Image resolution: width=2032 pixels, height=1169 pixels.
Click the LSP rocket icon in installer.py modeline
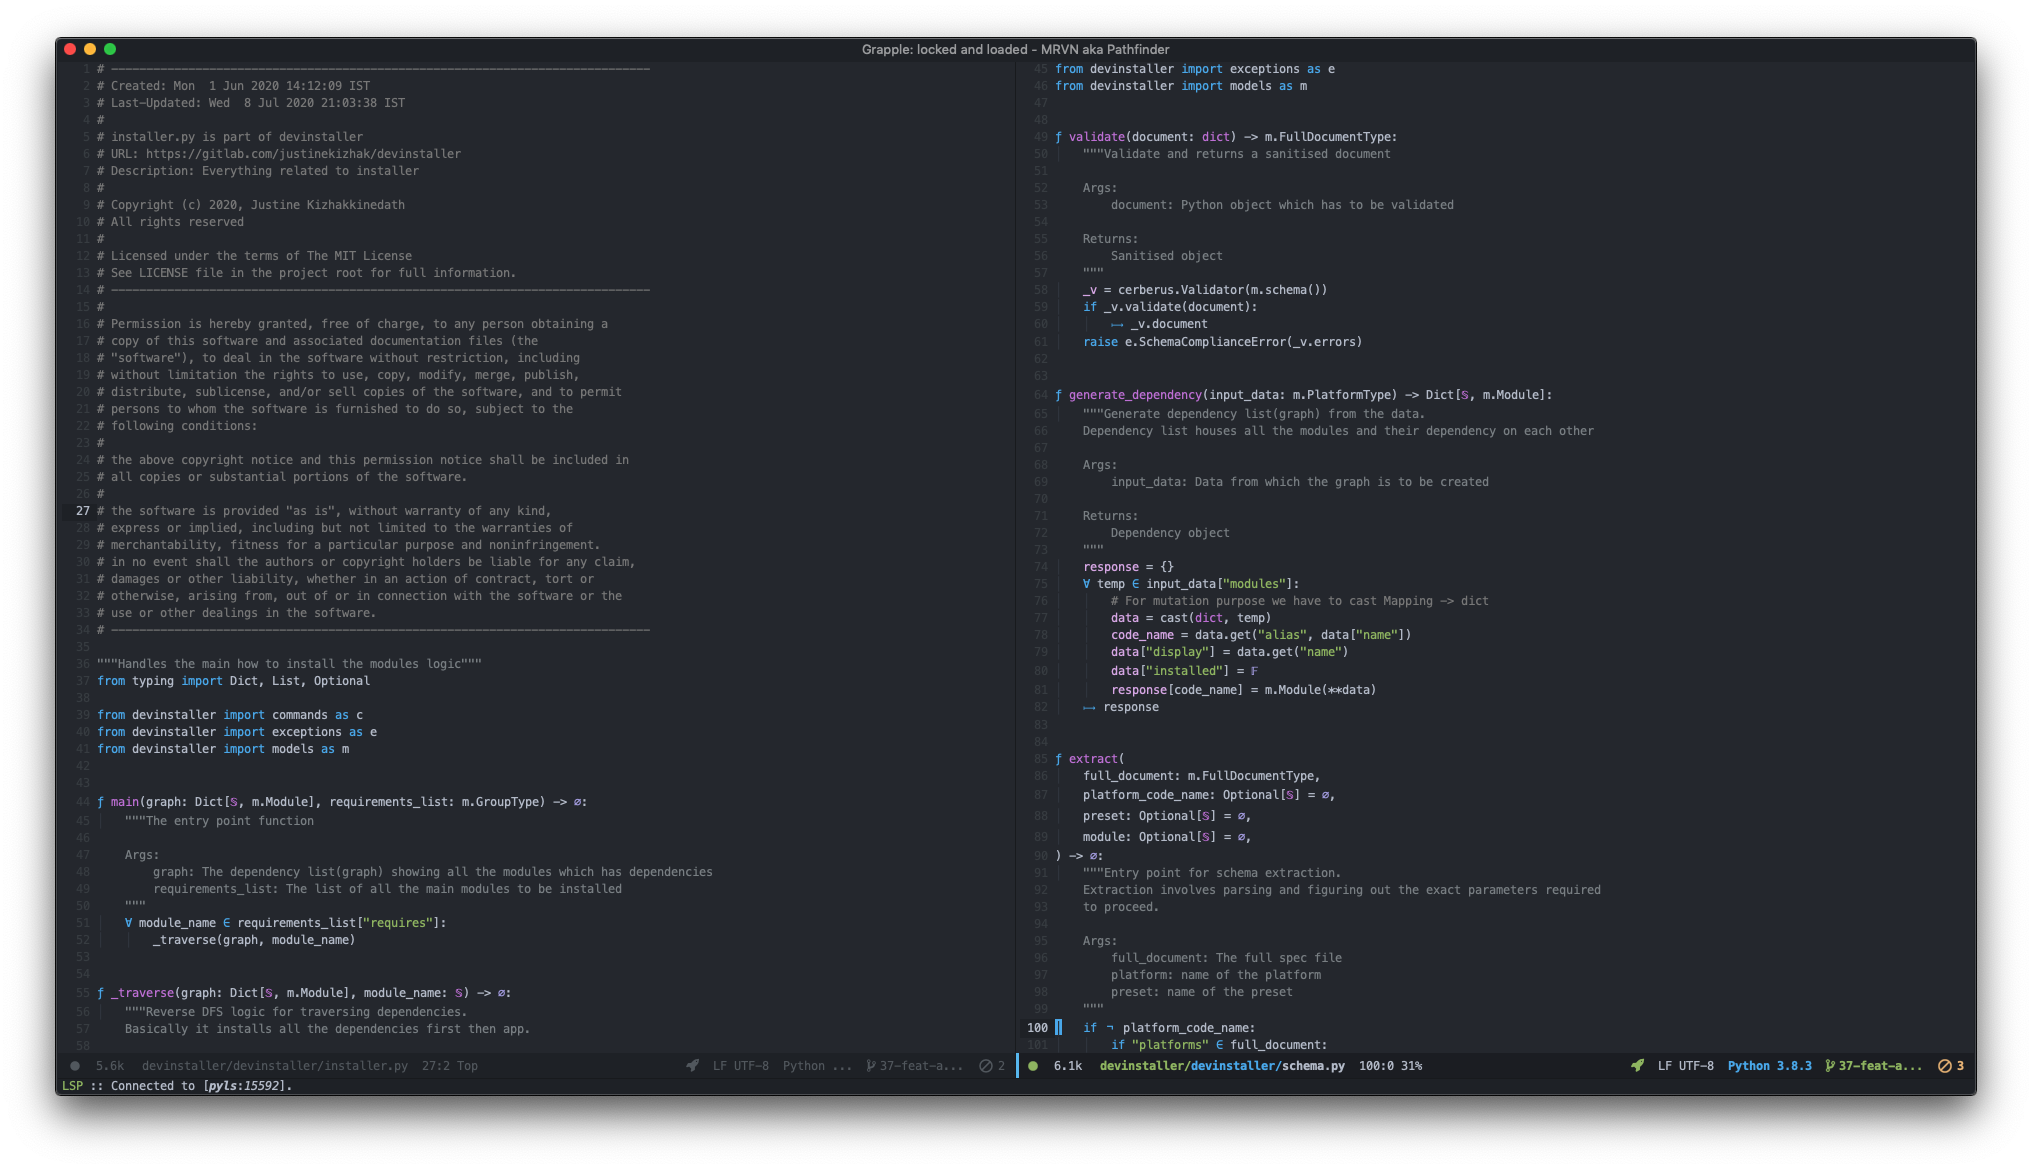(x=692, y=1066)
